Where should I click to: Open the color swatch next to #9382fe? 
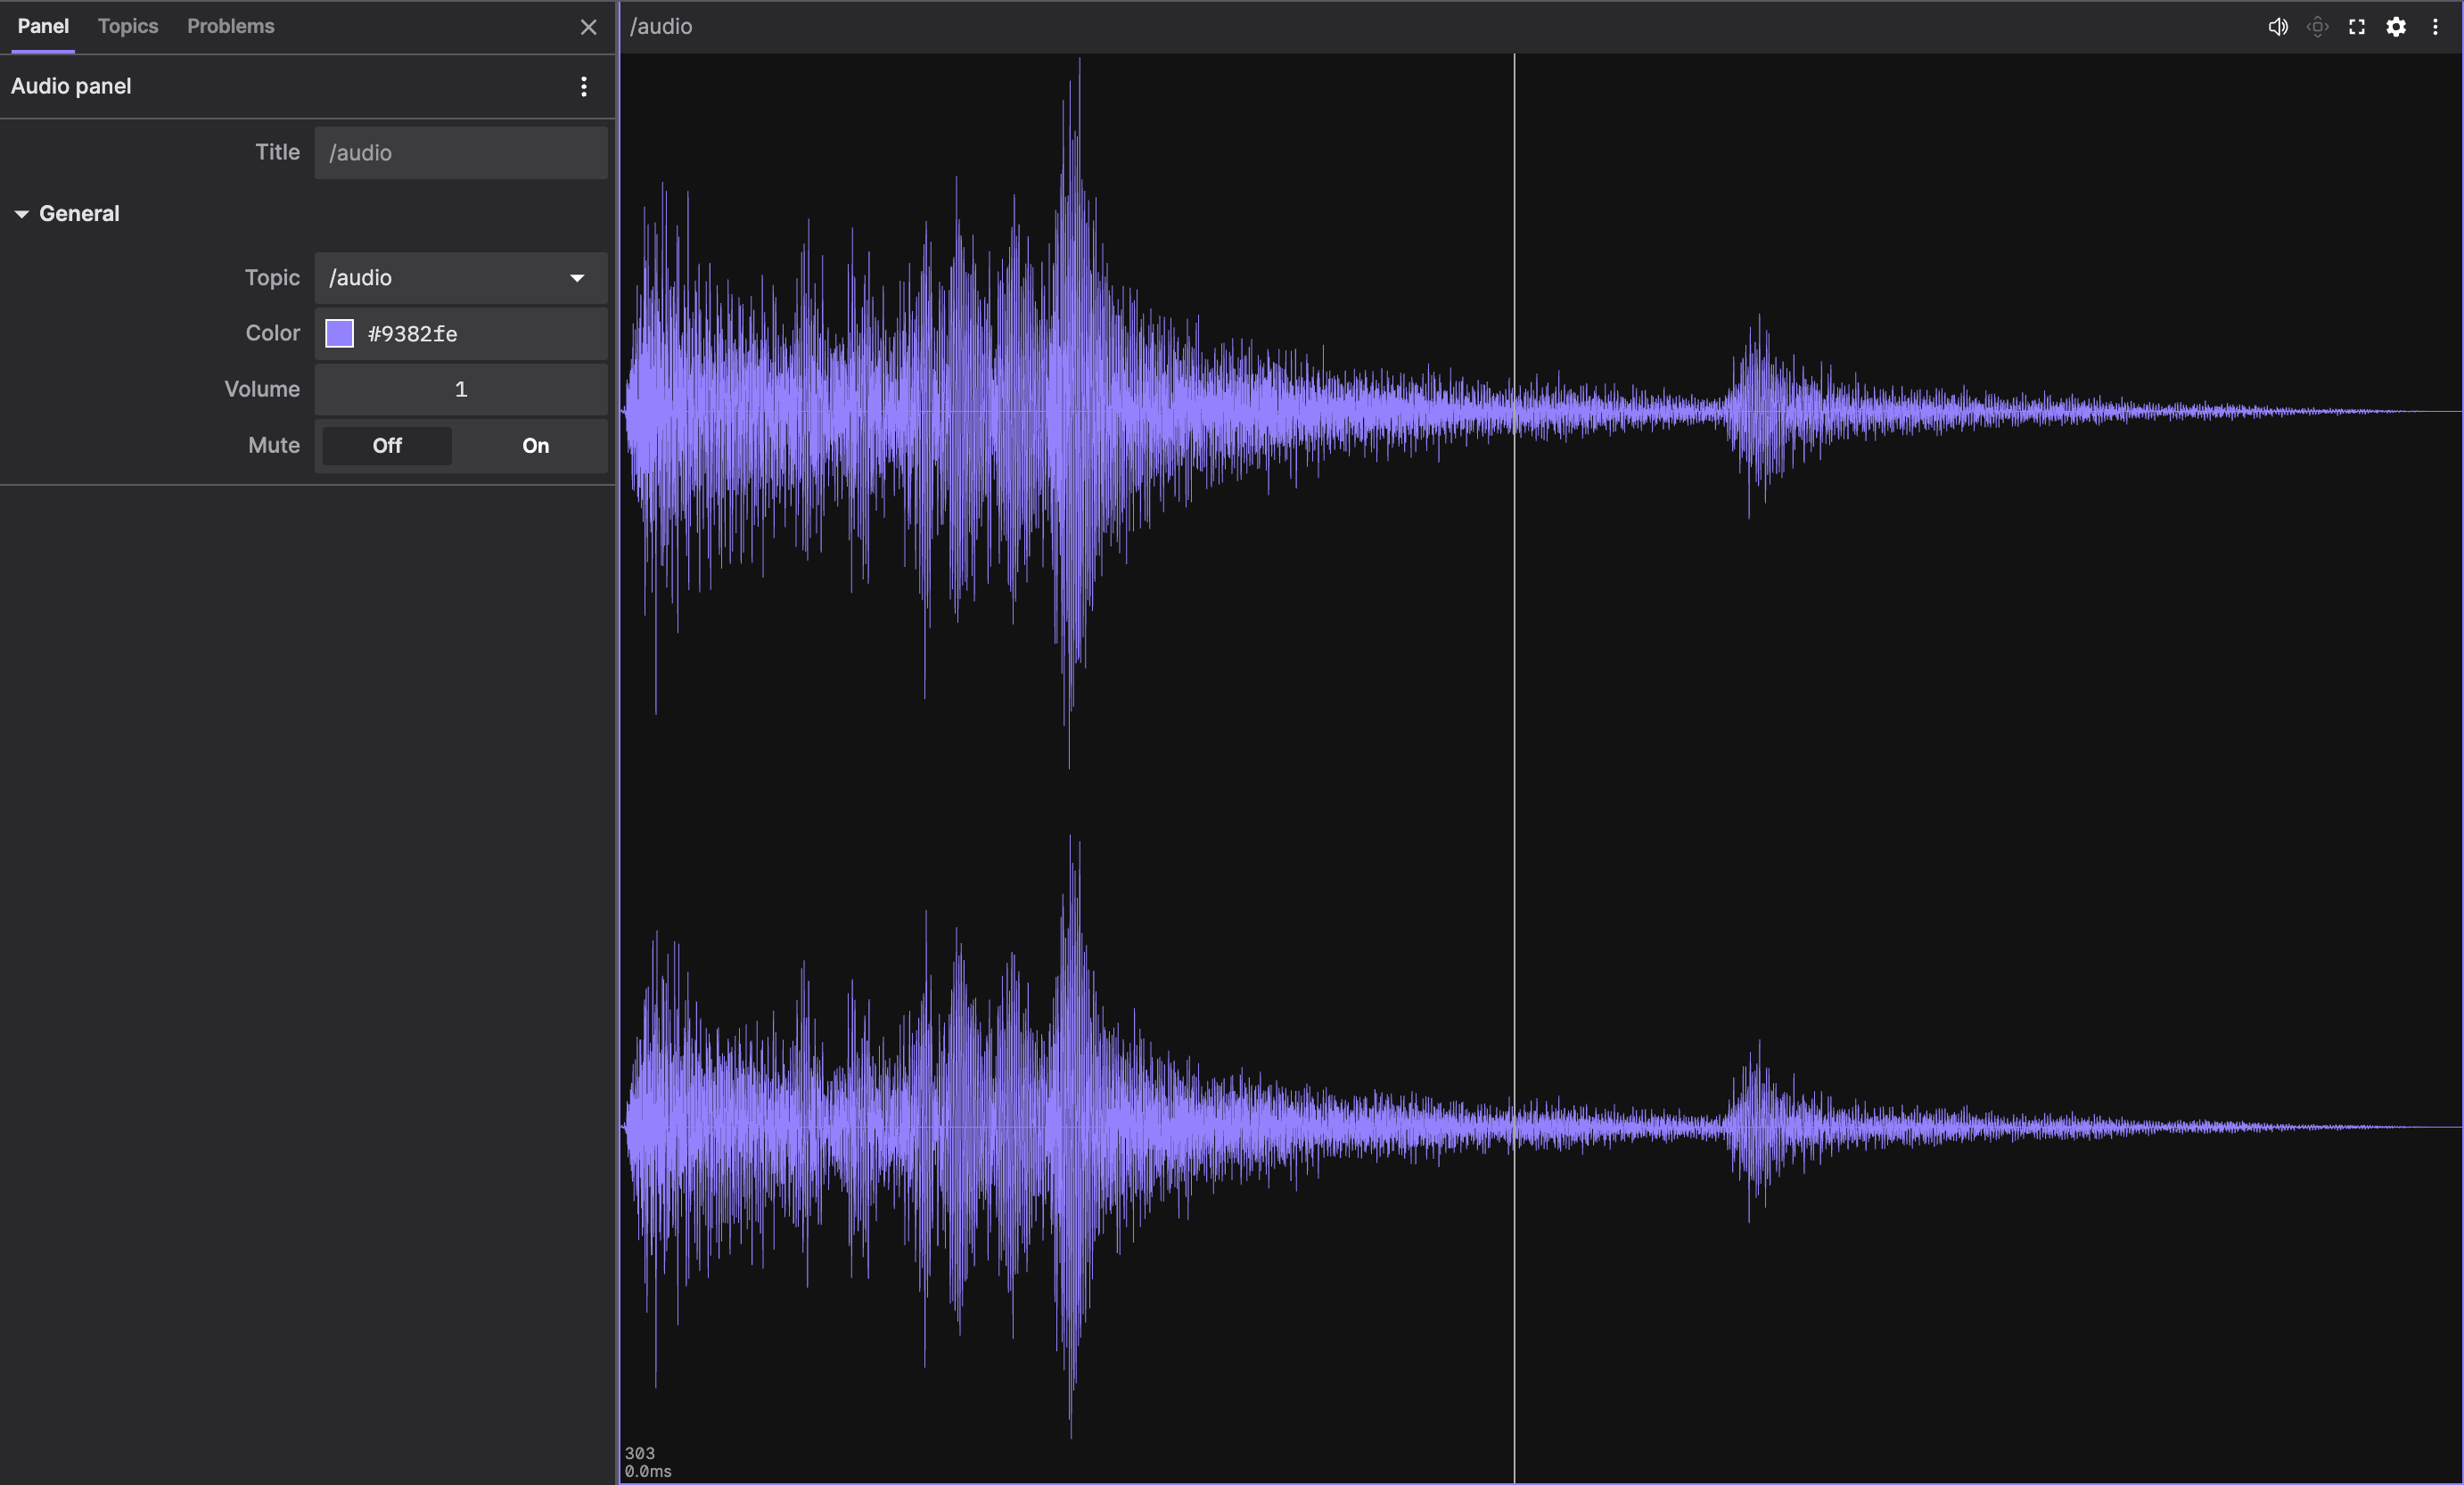click(338, 334)
